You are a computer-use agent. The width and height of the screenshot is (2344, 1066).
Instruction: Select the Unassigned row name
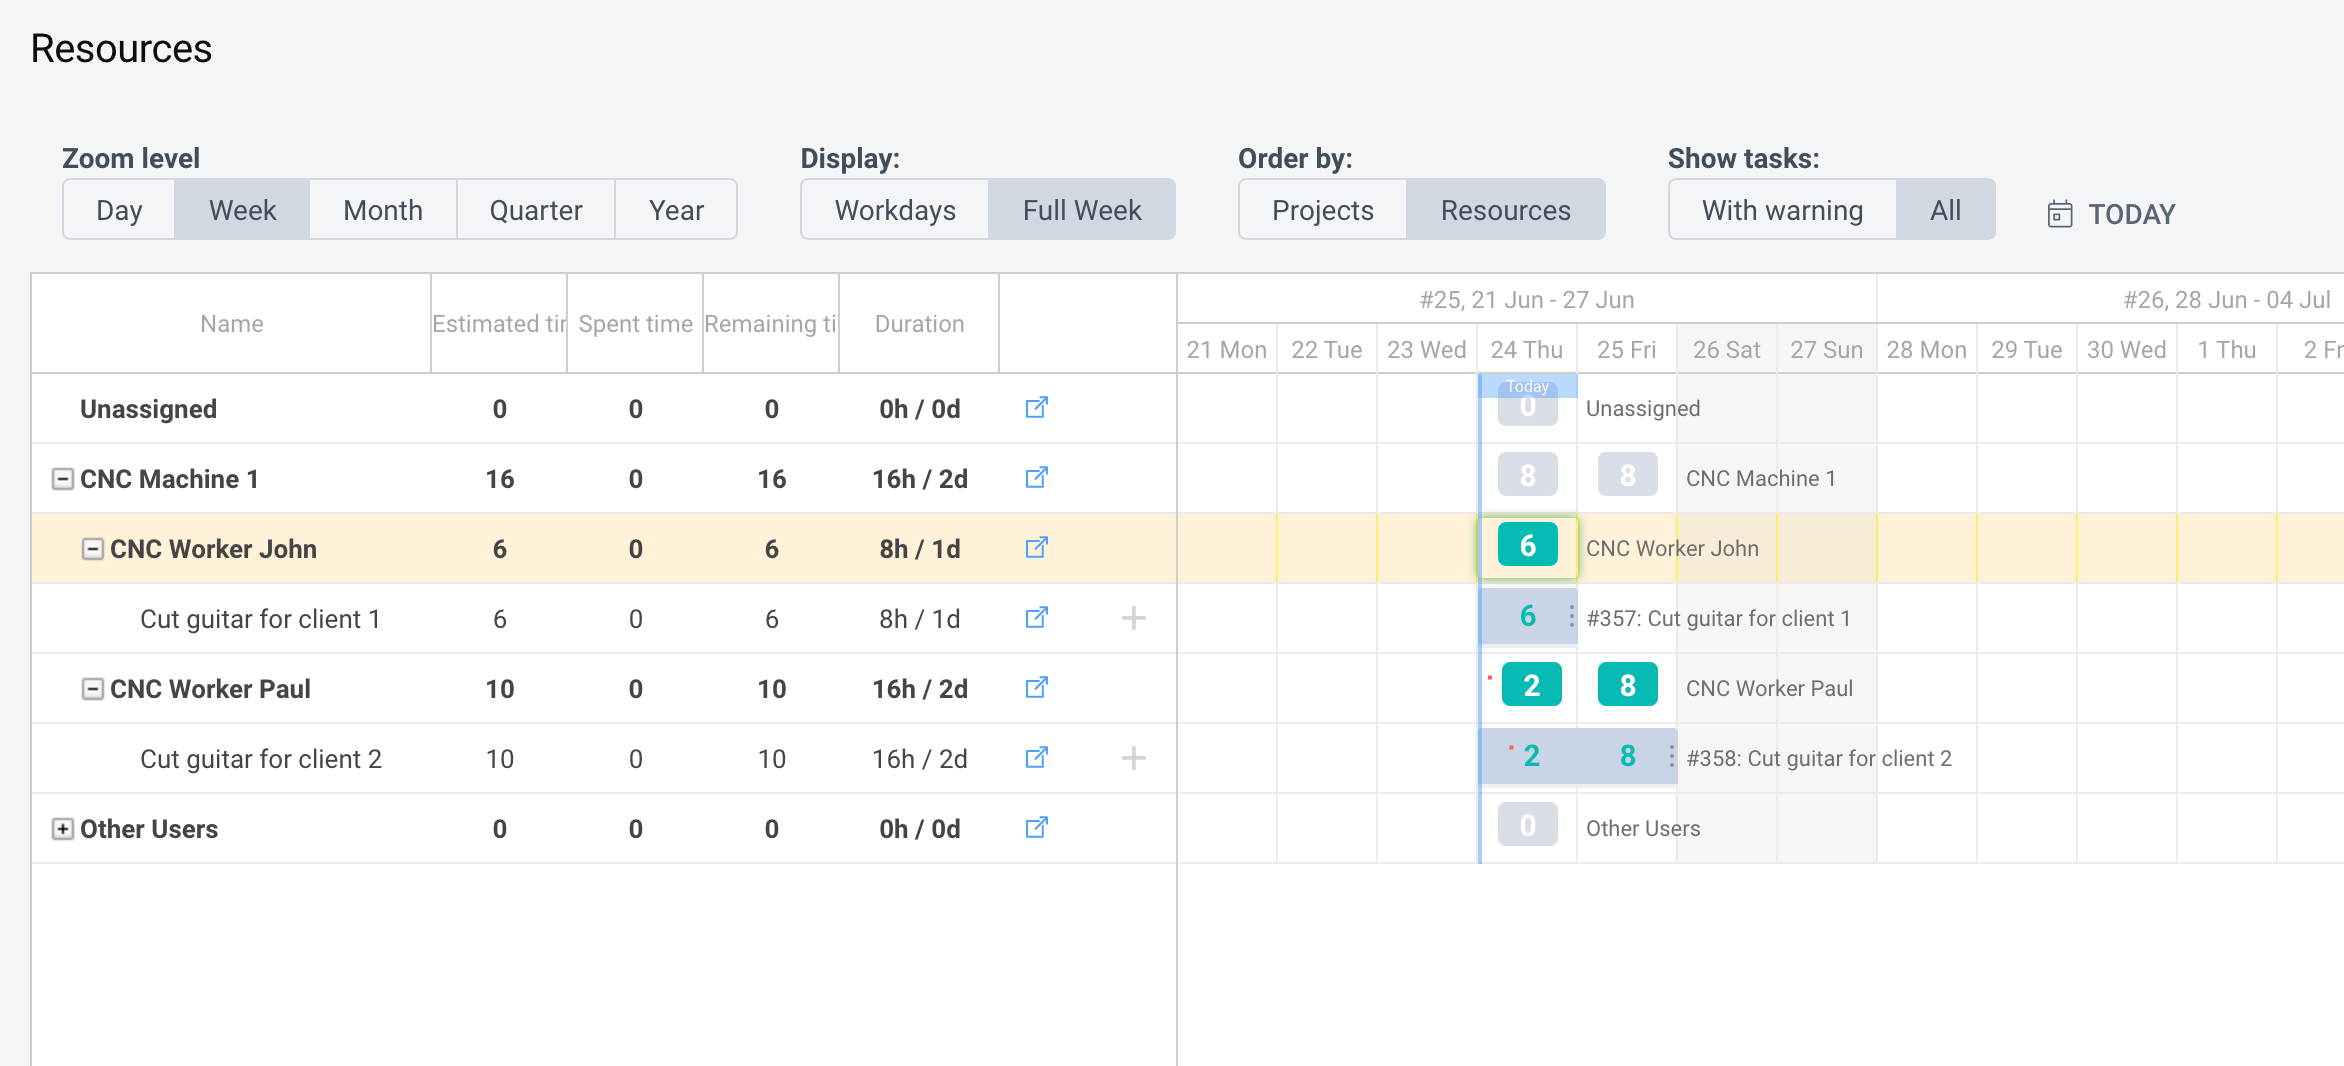[x=148, y=409]
